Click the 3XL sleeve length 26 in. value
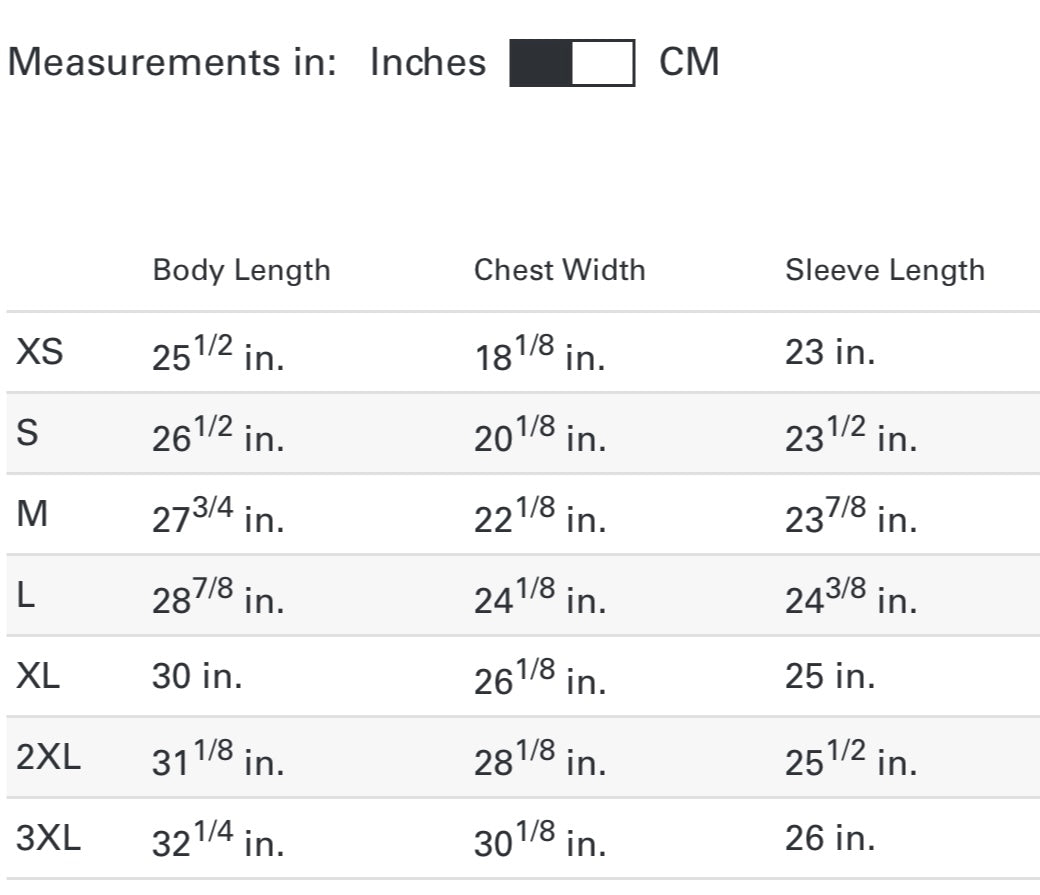The width and height of the screenshot is (1040, 895). 830,839
